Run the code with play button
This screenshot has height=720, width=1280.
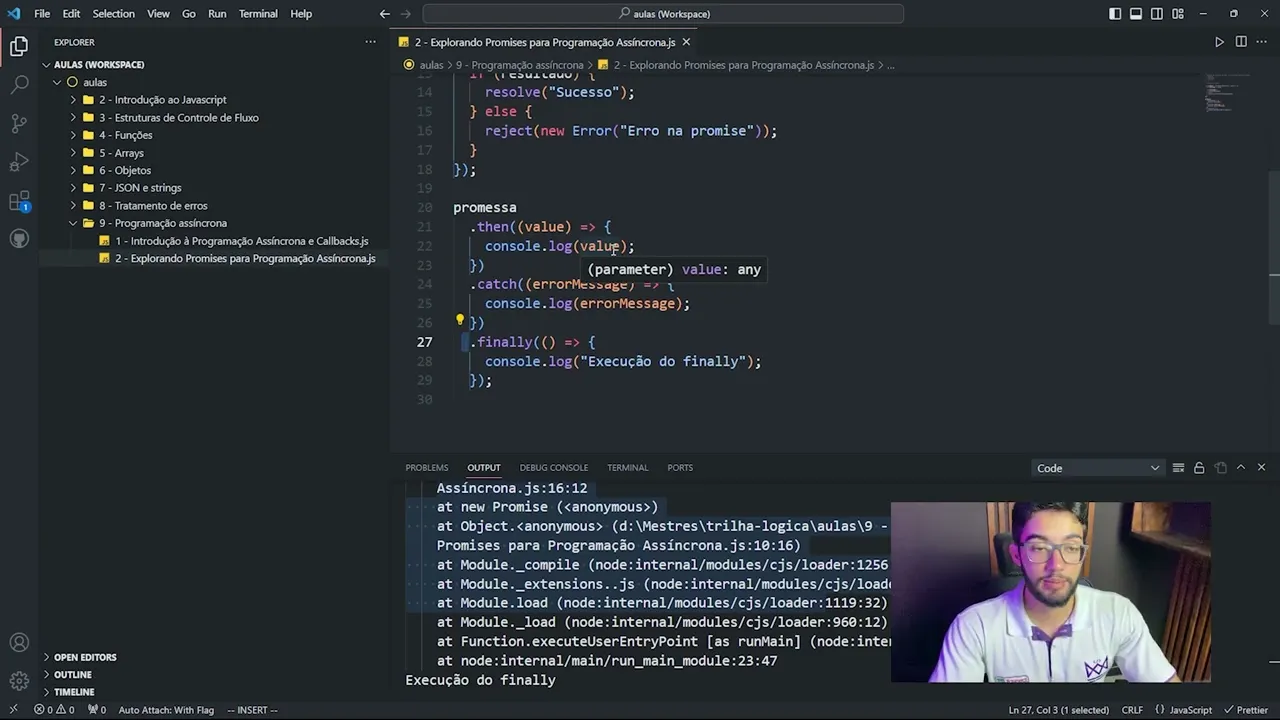tap(1219, 42)
